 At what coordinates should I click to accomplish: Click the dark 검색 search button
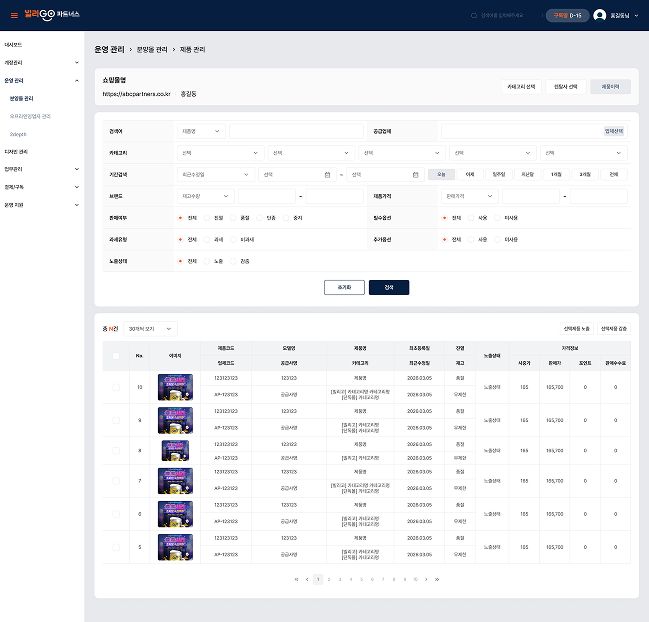click(x=389, y=288)
